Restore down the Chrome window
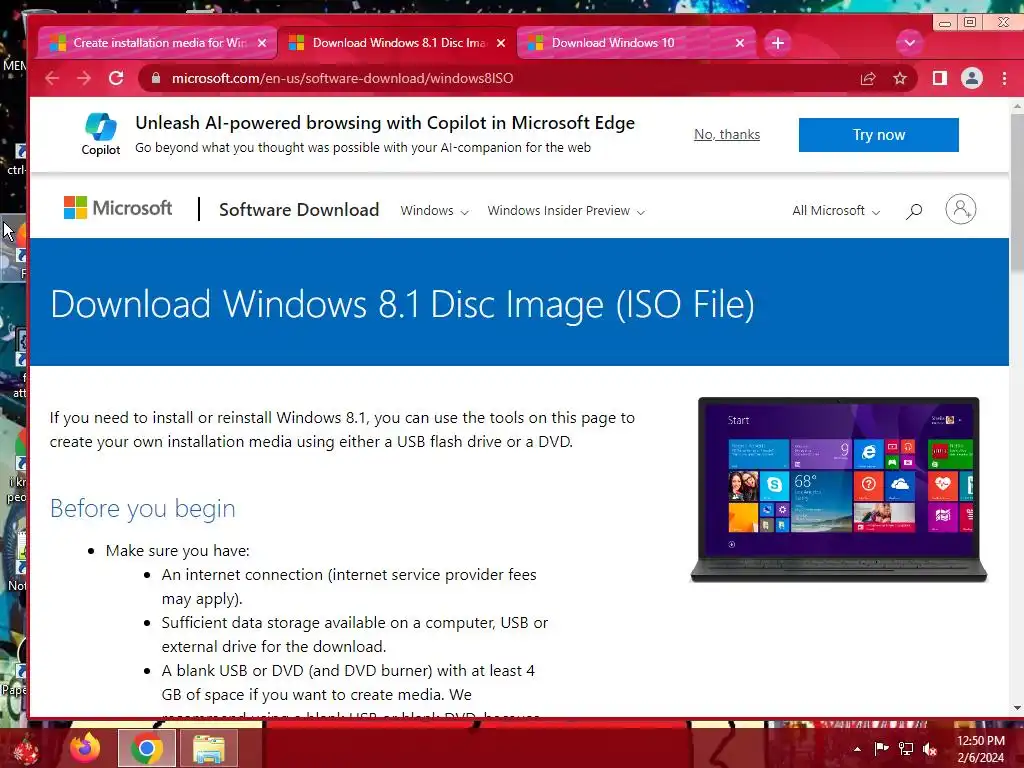This screenshot has height=768, width=1024. [970, 23]
